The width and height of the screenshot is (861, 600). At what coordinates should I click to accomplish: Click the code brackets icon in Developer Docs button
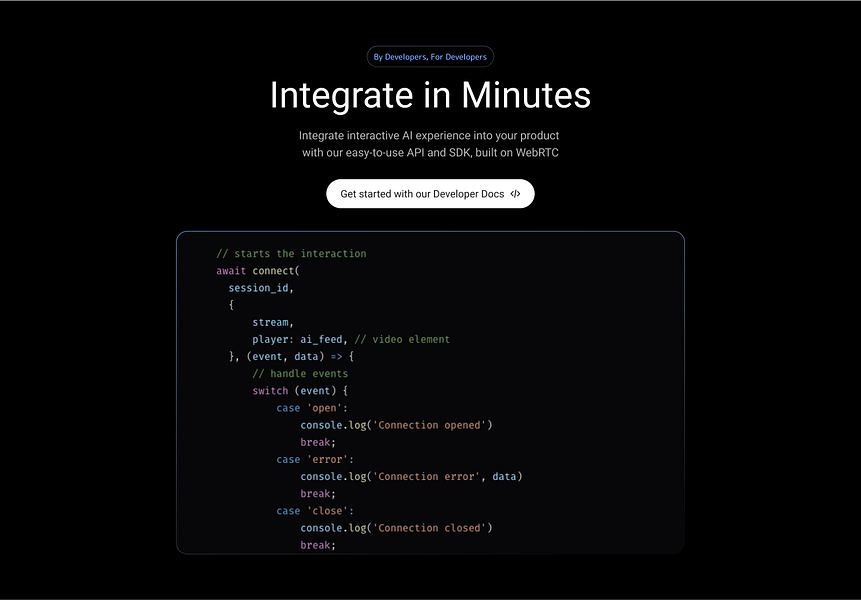tap(515, 194)
